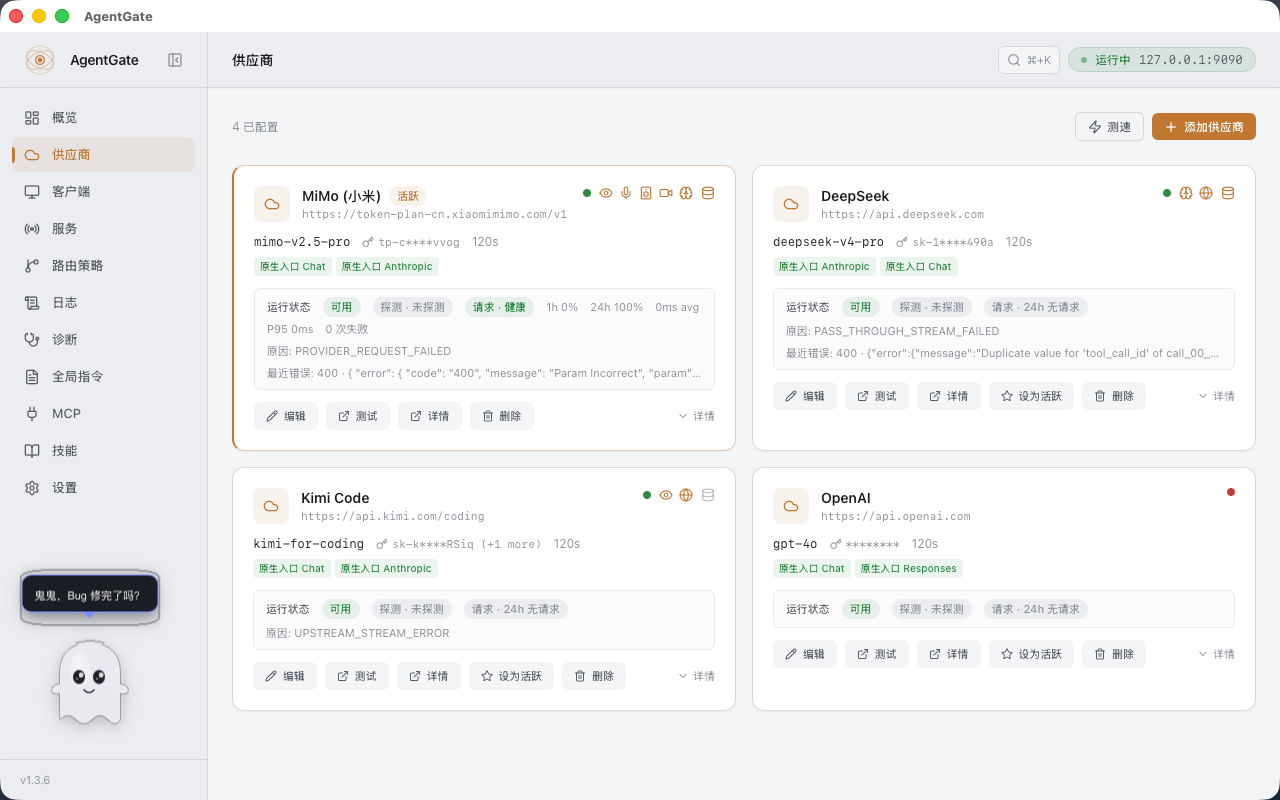This screenshot has width=1280, height=800.
Task: Expand 详情 chevron on OpenAI card
Action: 1216,654
